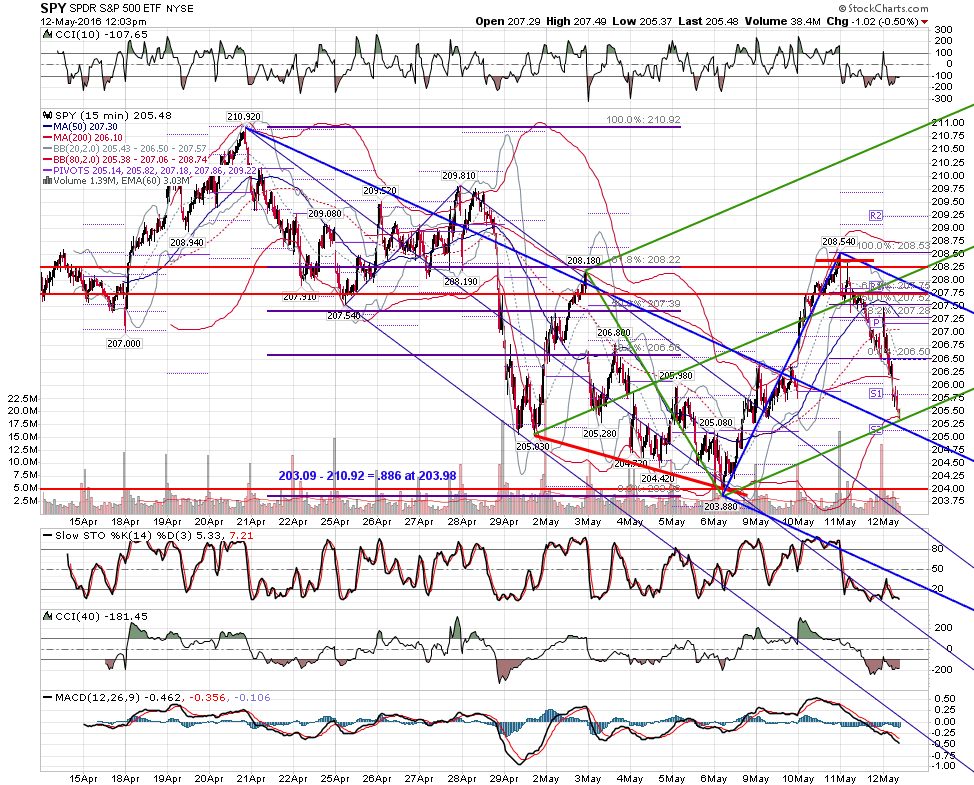
Task: Select the P pivot point marker
Action: (876, 322)
